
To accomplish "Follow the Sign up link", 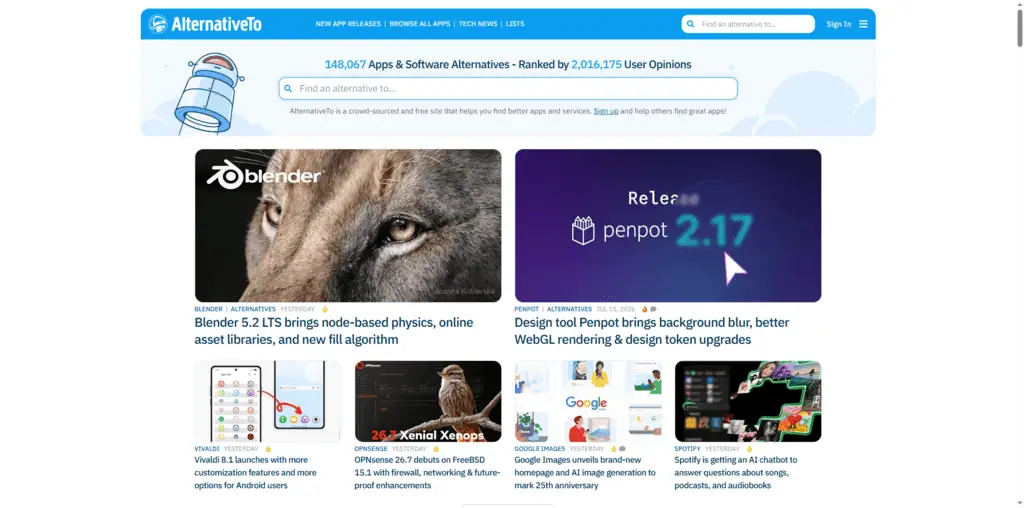I will [x=606, y=111].
